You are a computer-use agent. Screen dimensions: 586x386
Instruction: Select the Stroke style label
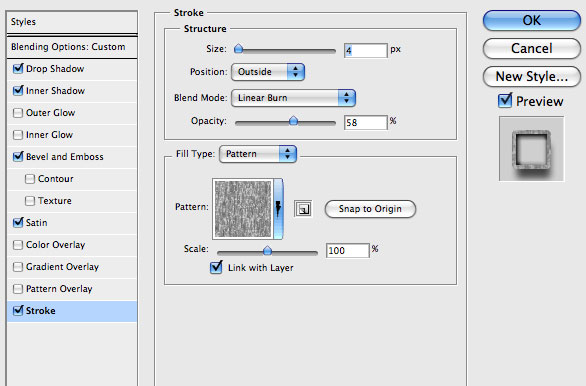(x=40, y=311)
